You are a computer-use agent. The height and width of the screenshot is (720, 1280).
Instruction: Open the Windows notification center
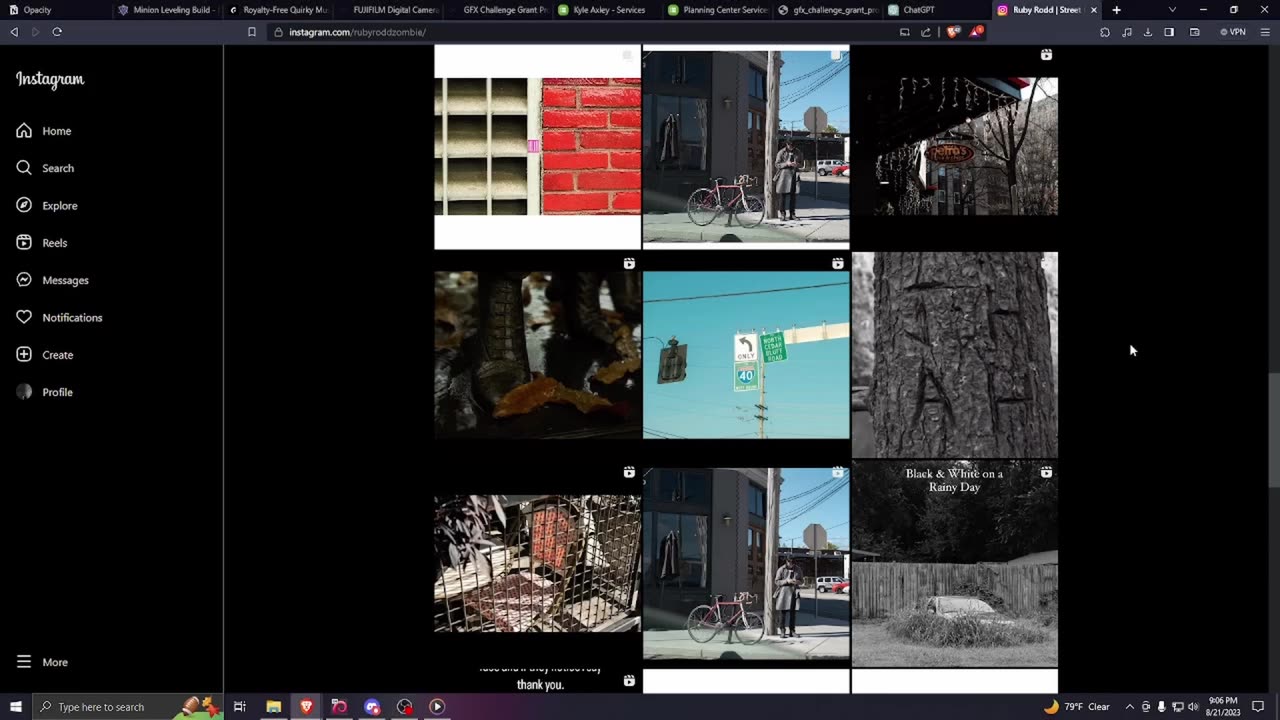click(x=1258, y=707)
